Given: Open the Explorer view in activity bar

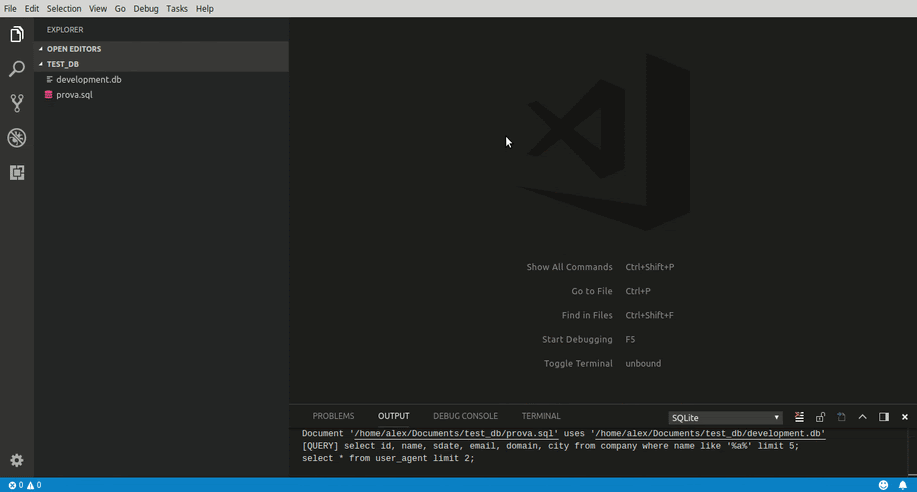Looking at the screenshot, I should click(x=17, y=35).
